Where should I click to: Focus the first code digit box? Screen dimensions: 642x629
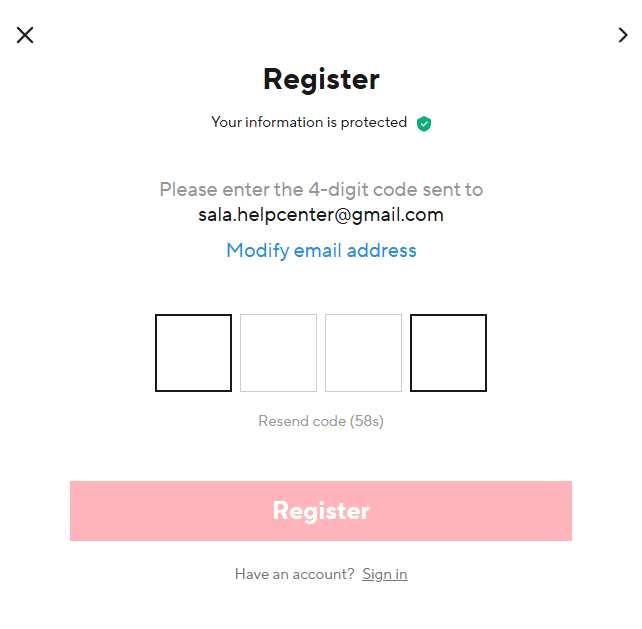click(x=193, y=353)
